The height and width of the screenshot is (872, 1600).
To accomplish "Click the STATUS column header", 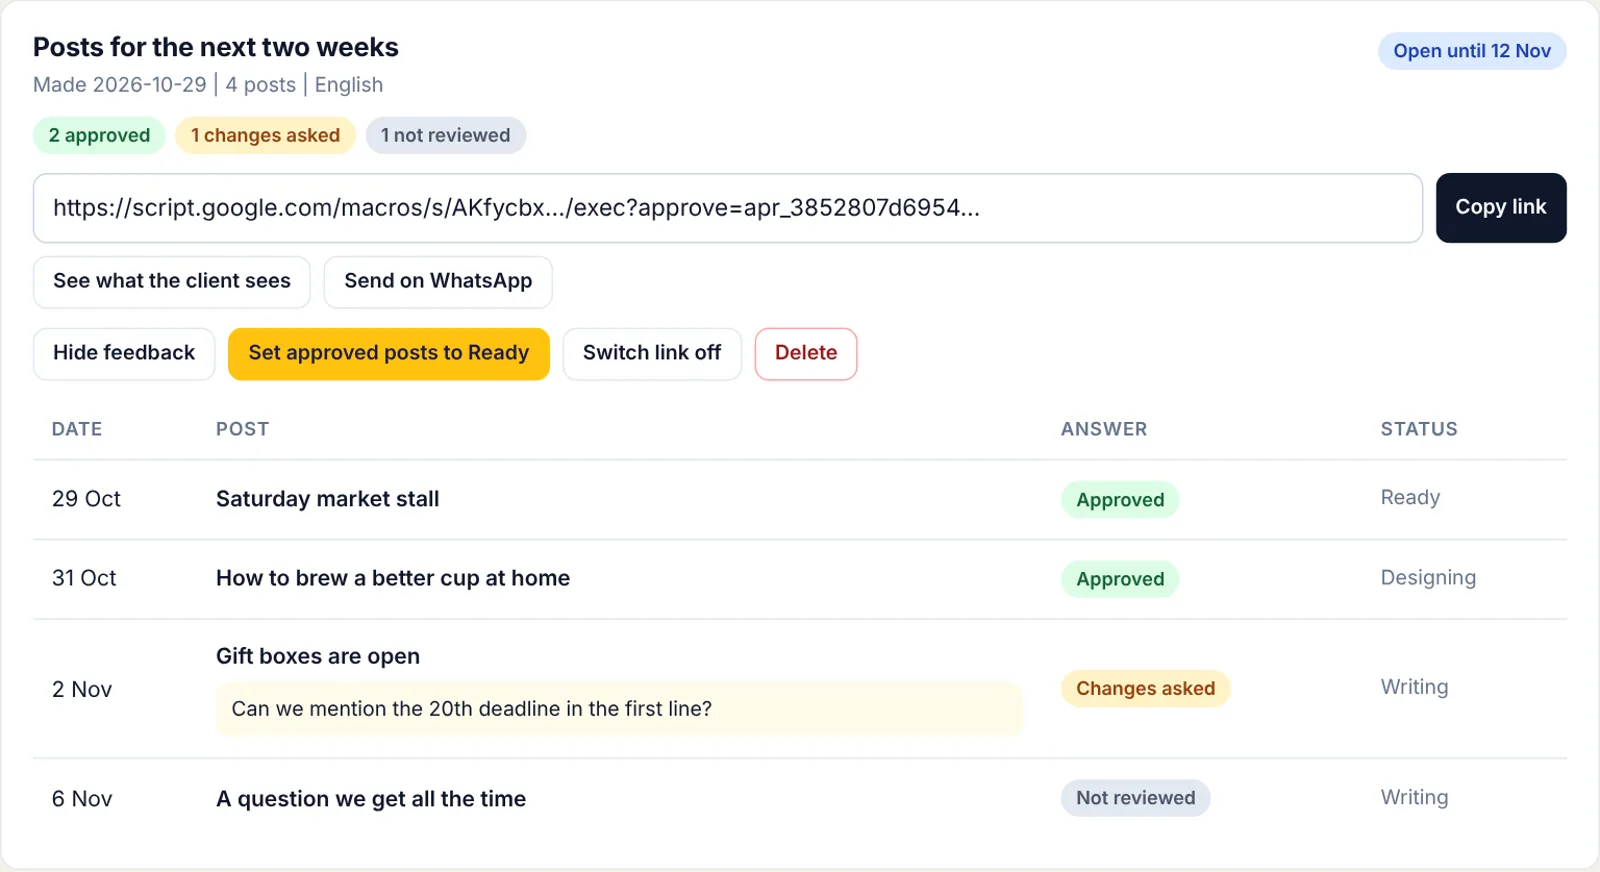I will (x=1419, y=429).
